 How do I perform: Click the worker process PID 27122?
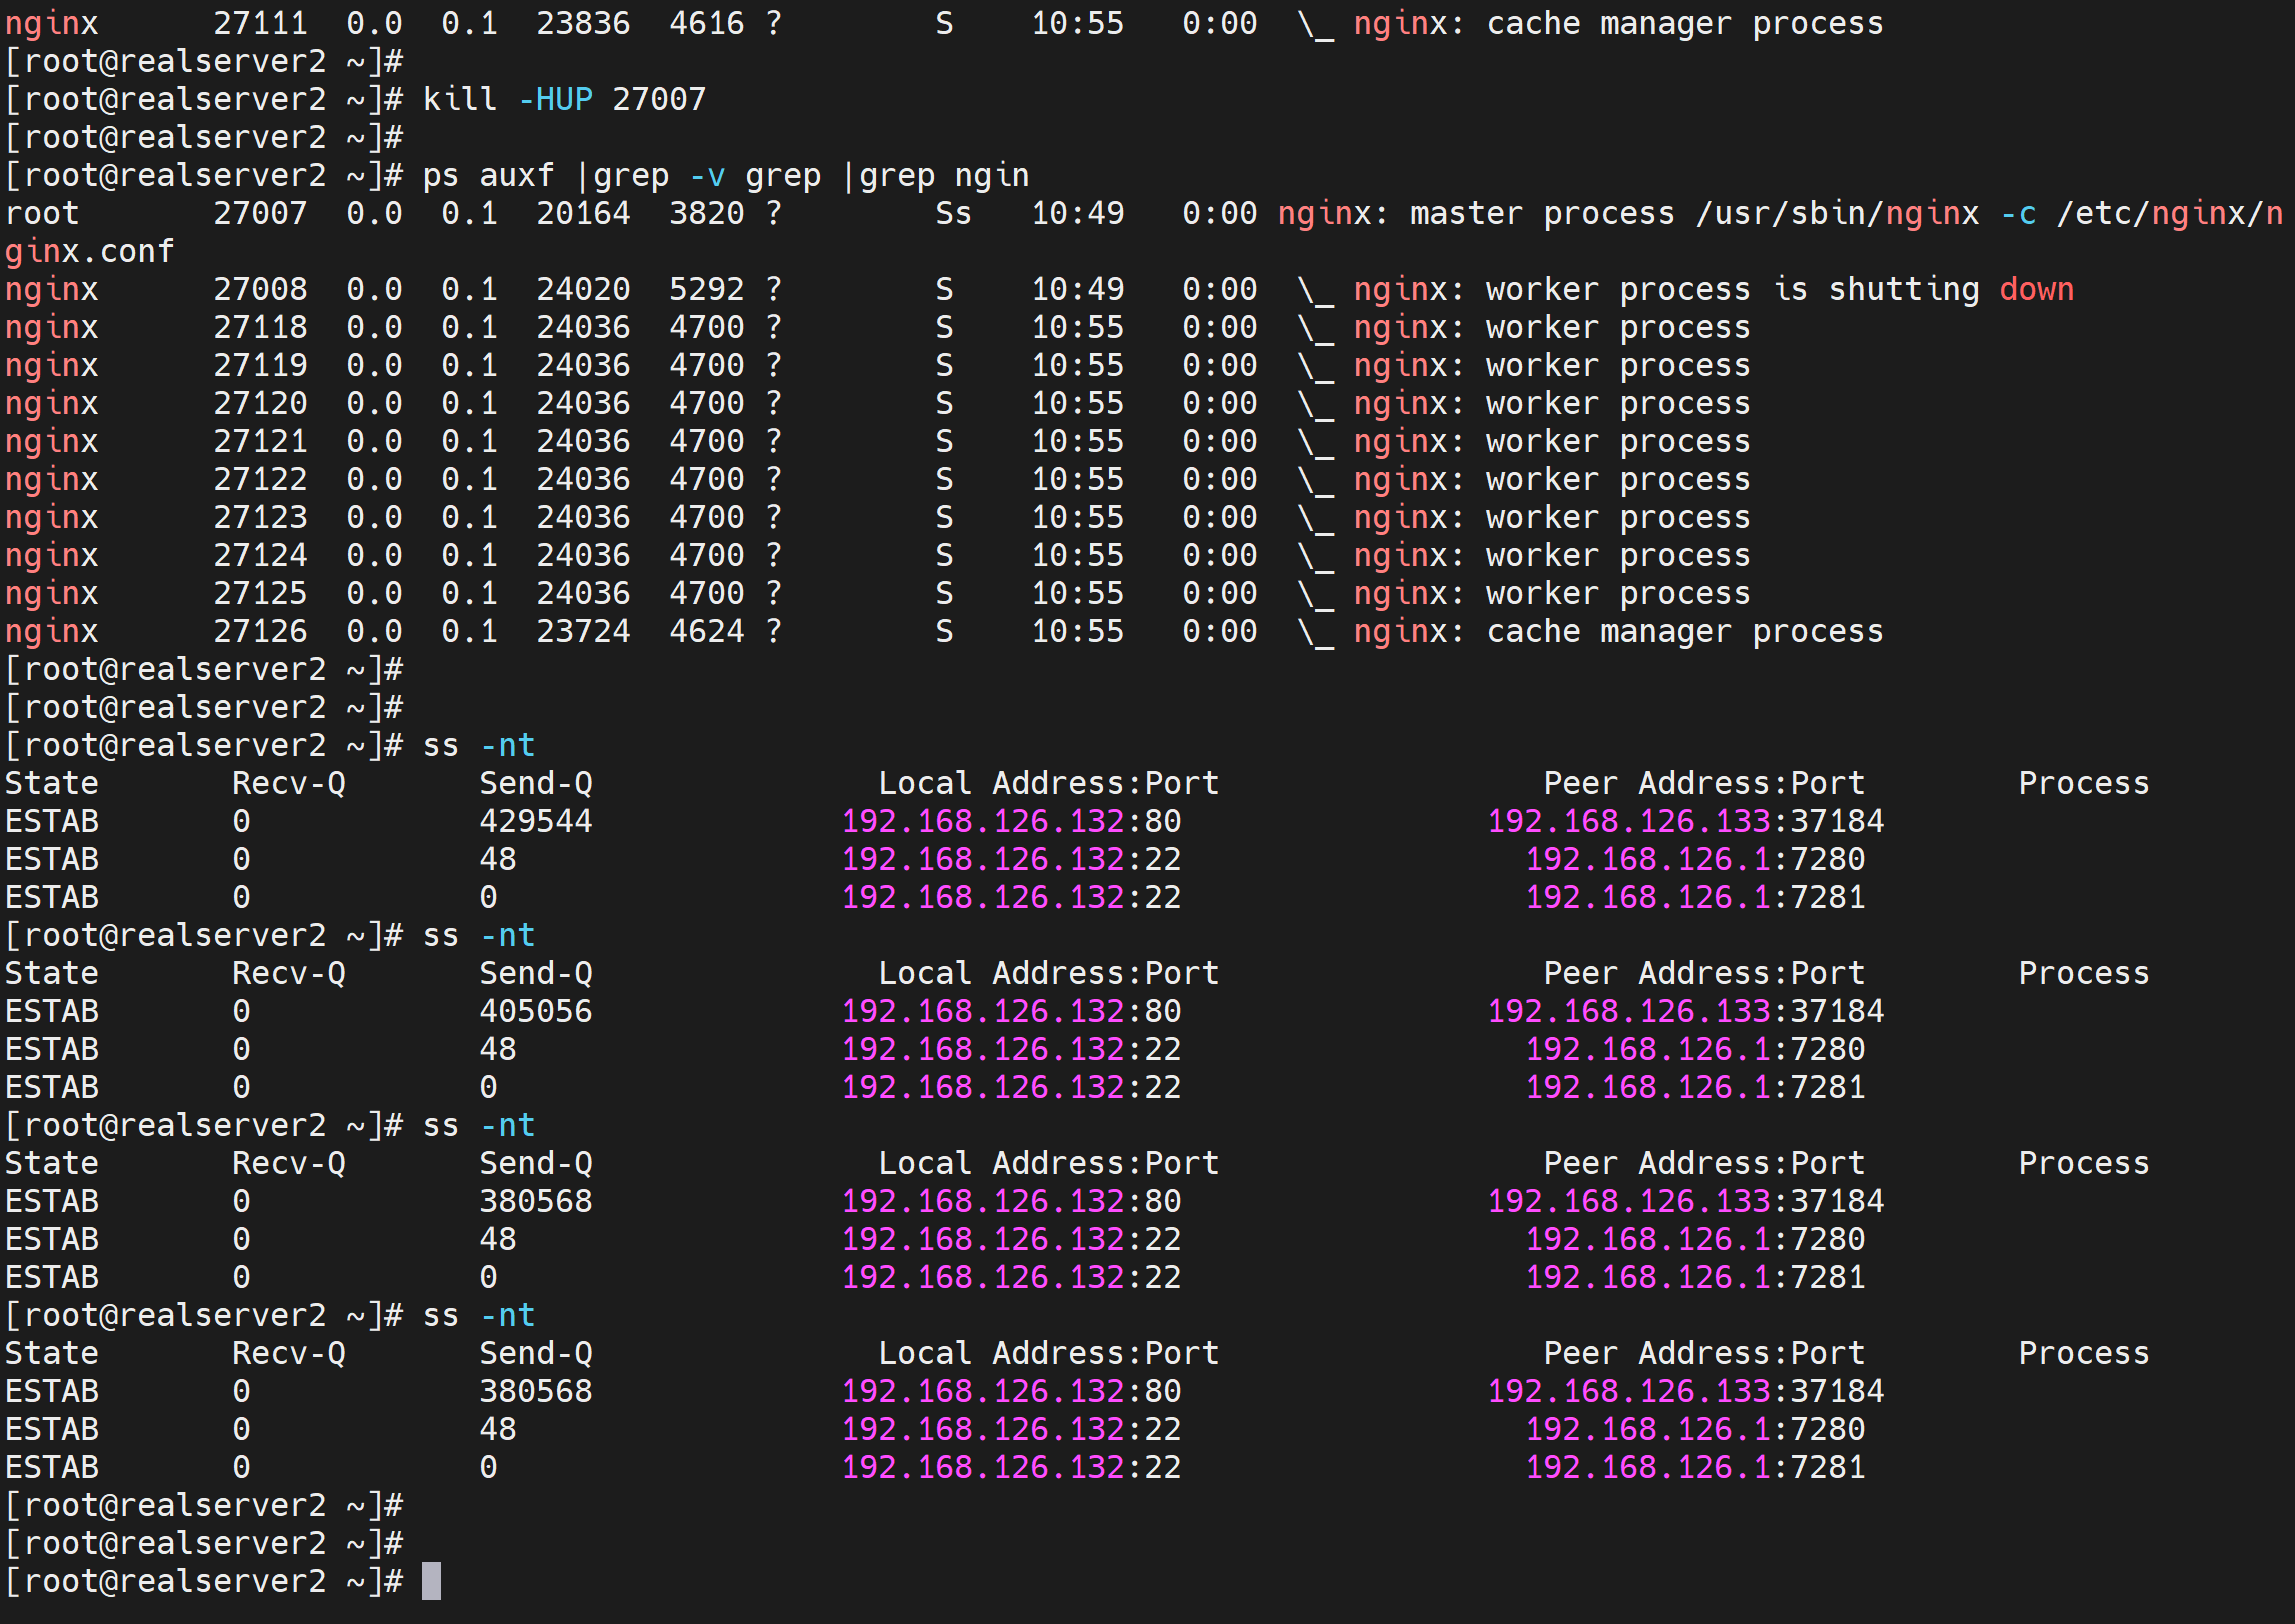click(260, 479)
